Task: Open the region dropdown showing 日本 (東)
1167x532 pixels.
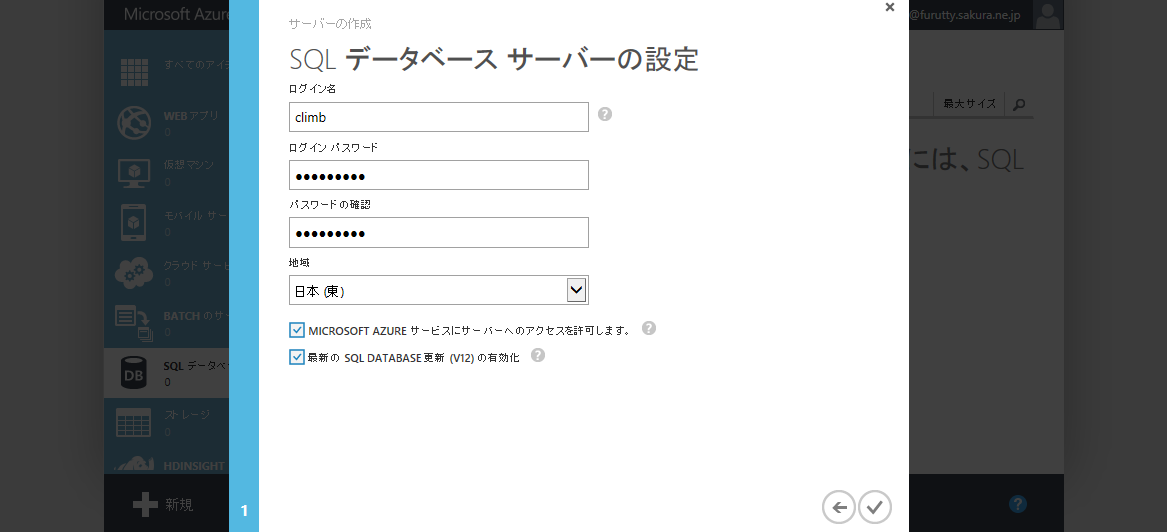Action: click(x=439, y=290)
